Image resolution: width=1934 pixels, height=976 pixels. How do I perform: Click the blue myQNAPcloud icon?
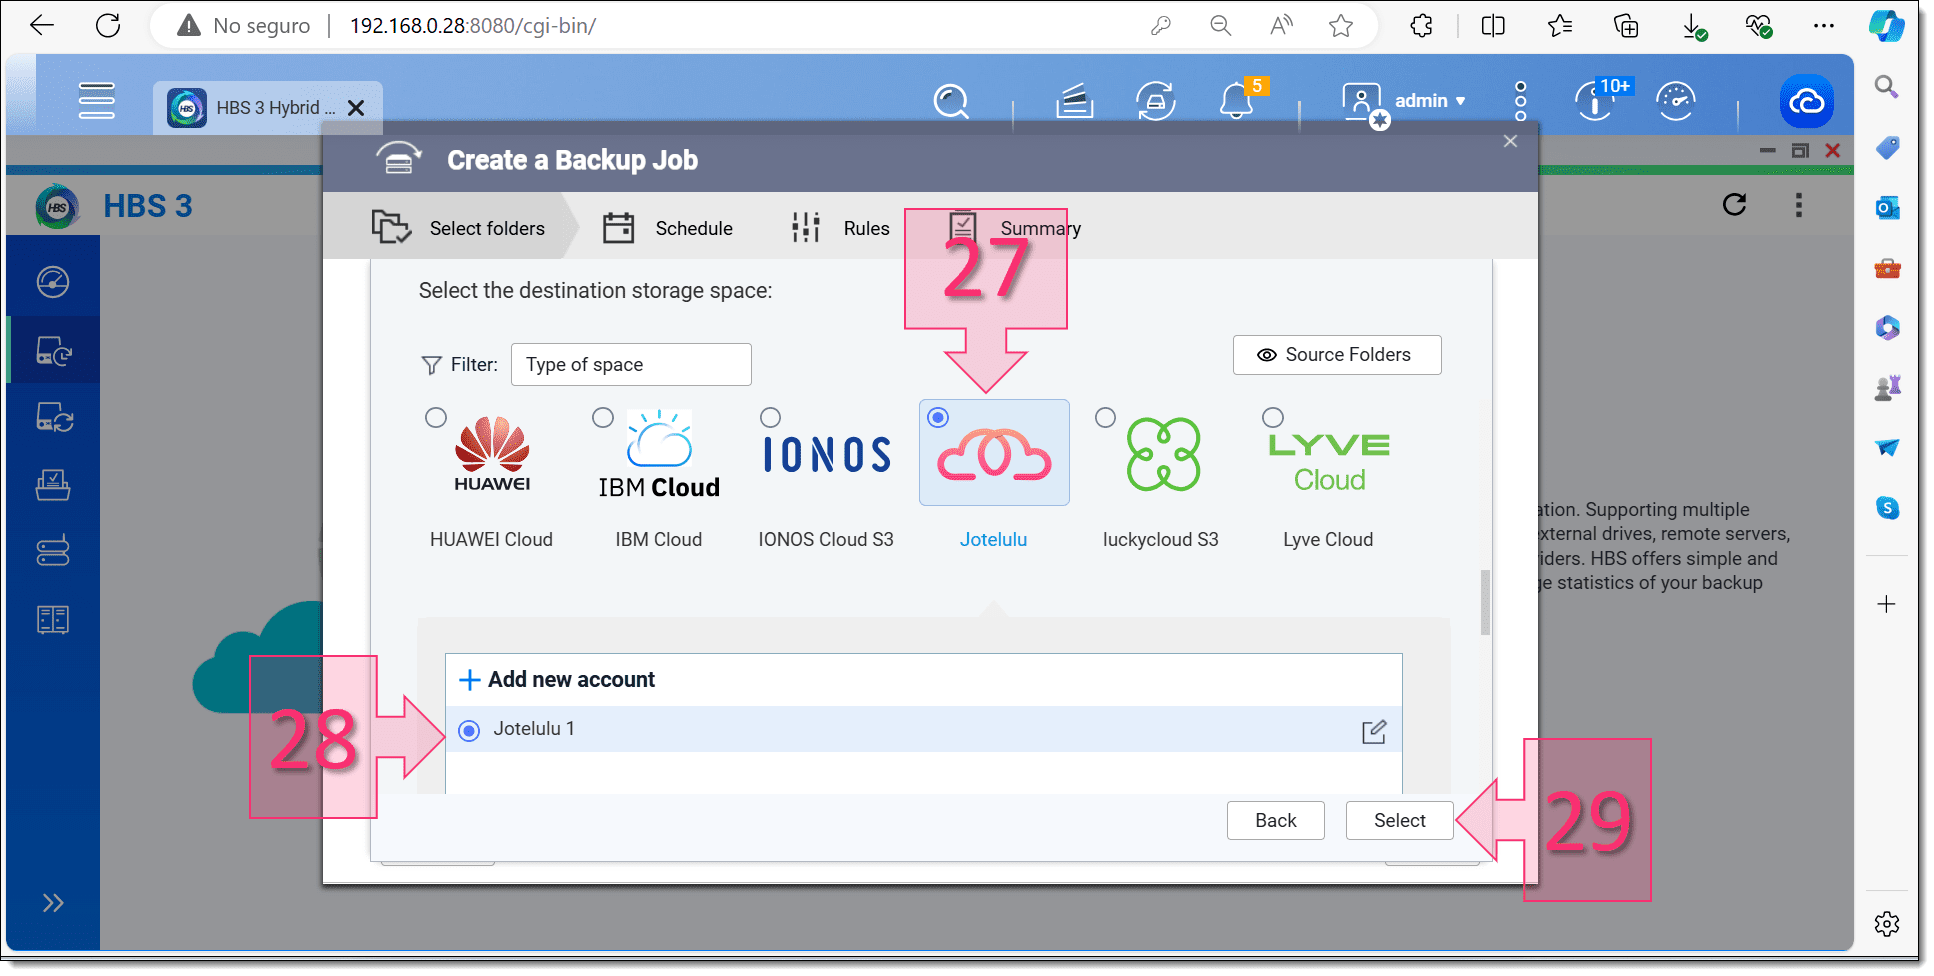[1806, 101]
